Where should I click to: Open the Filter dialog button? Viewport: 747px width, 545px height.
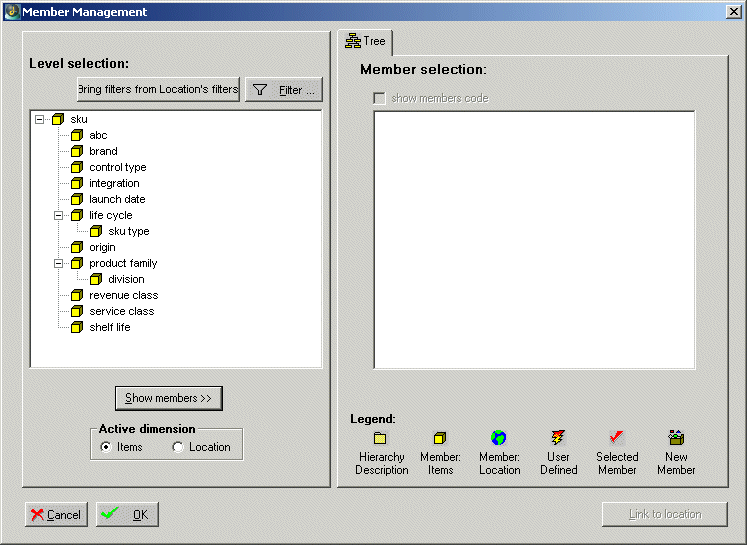[x=284, y=90]
